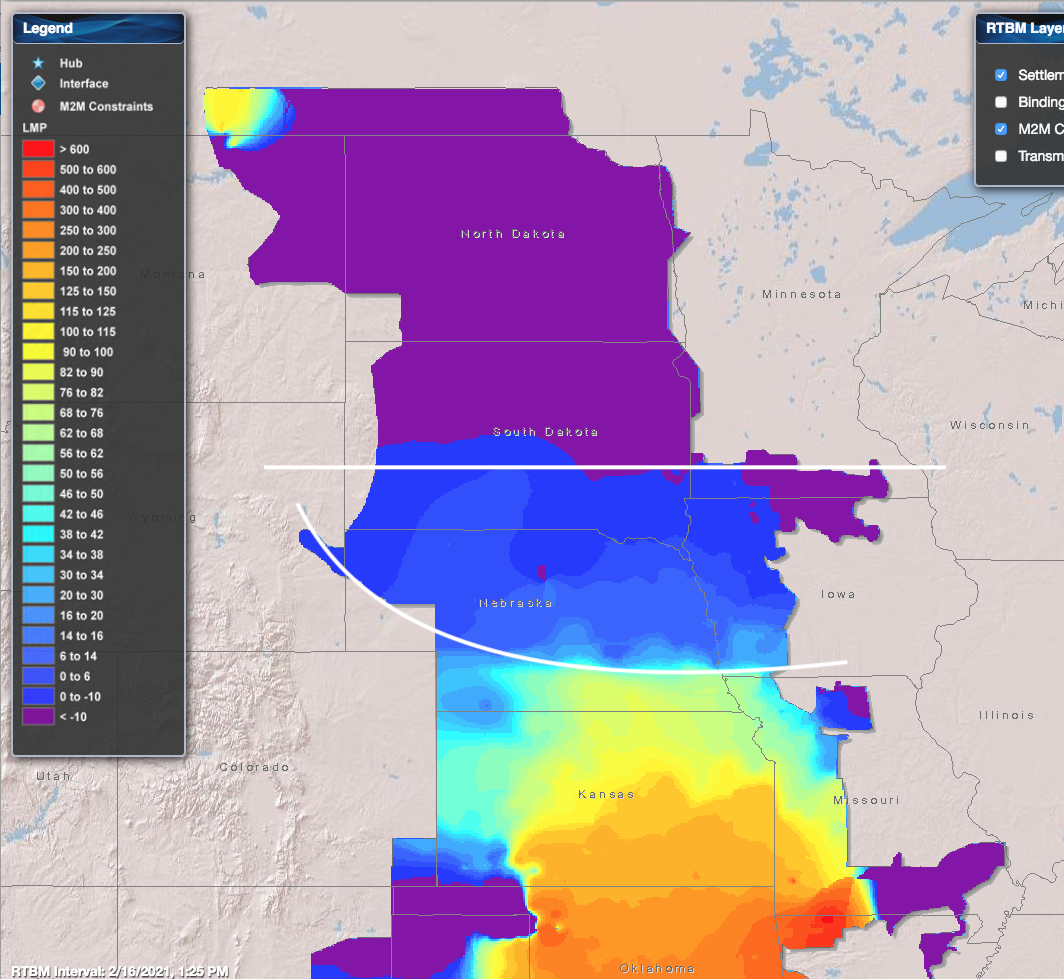1064x979 pixels.
Task: Click the Utah map label
Action: pos(54,776)
